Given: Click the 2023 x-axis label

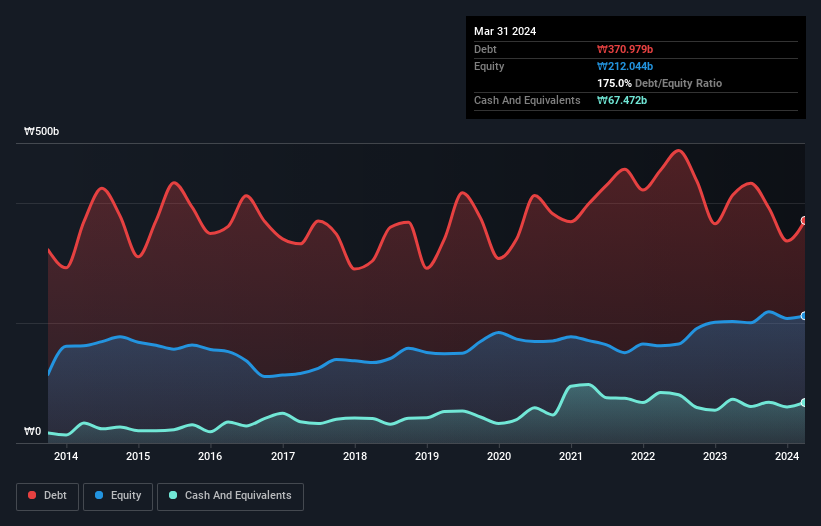Looking at the screenshot, I should (x=715, y=456).
